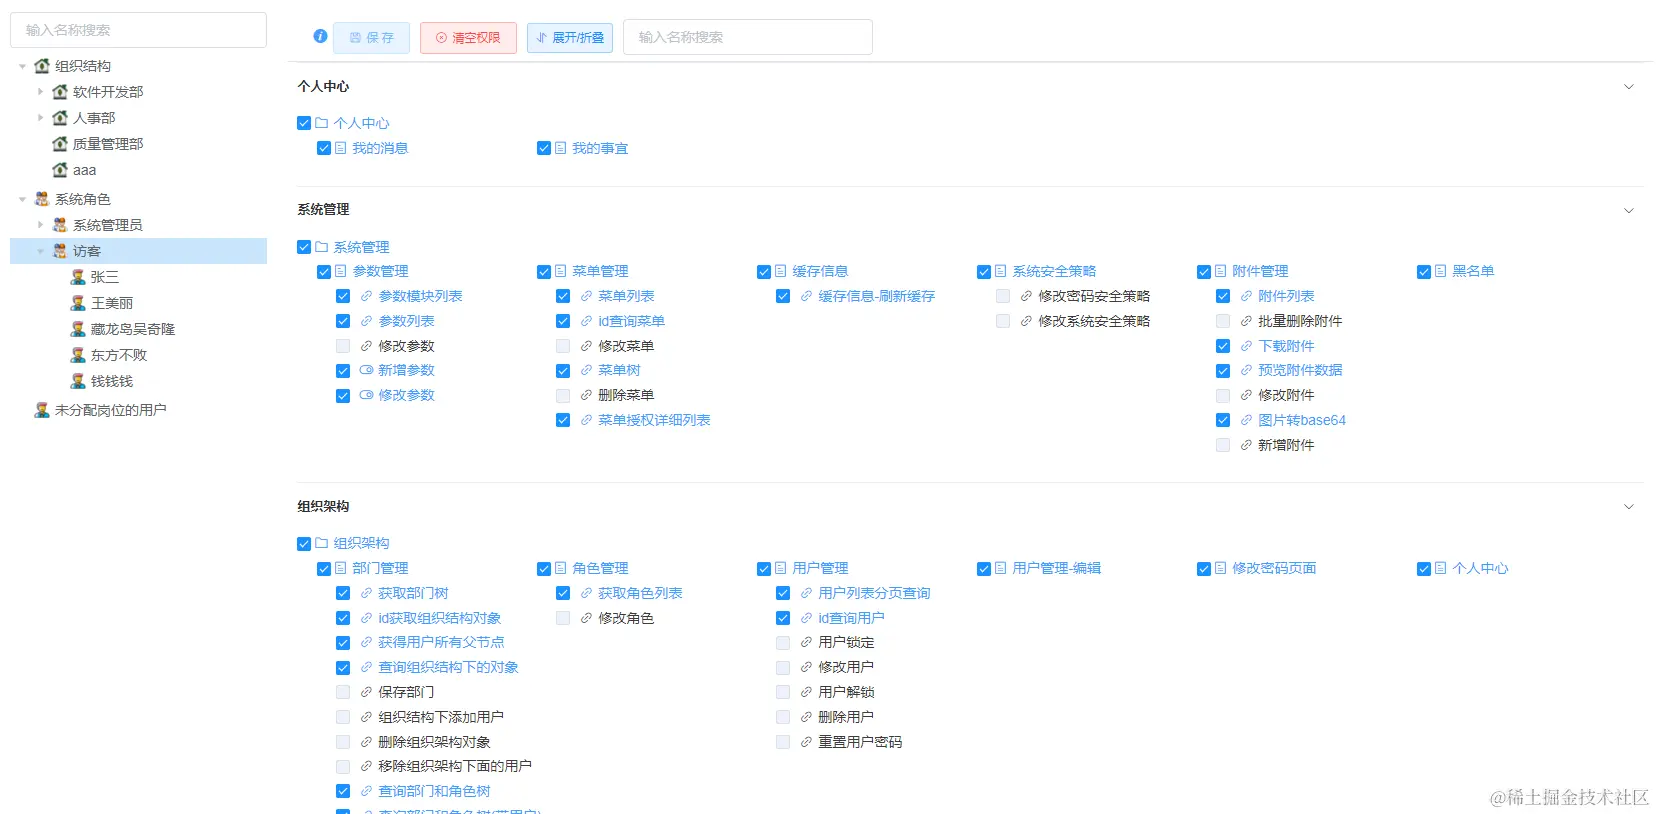Click the aaa department icon
1656x814 pixels.
pyautogui.click(x=60, y=170)
